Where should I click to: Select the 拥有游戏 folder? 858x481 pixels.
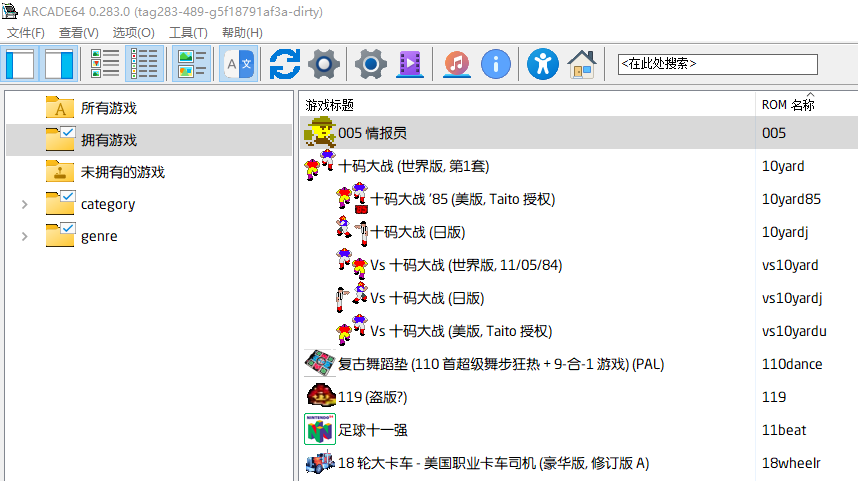109,140
